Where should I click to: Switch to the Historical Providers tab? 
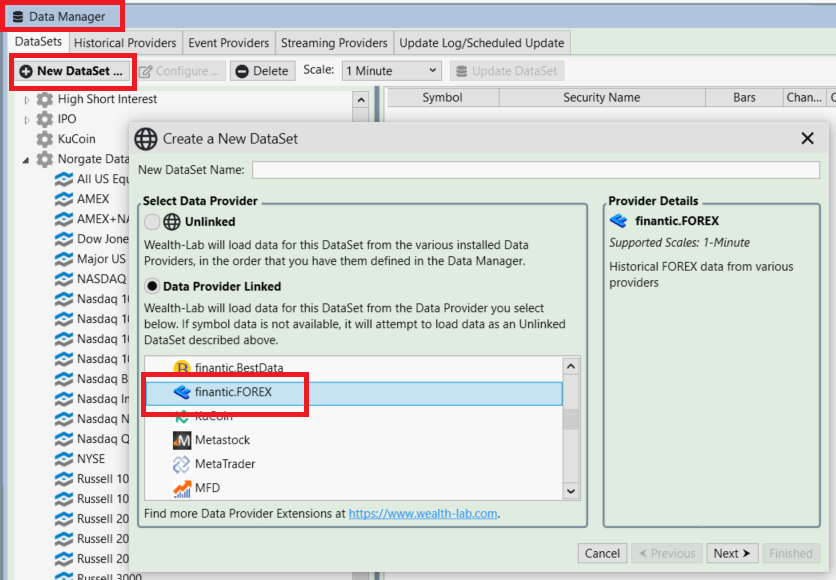pos(125,43)
